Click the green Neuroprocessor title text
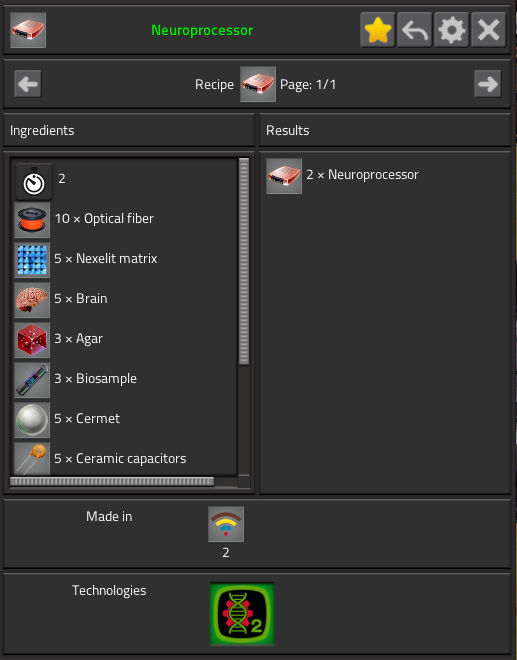 202,30
